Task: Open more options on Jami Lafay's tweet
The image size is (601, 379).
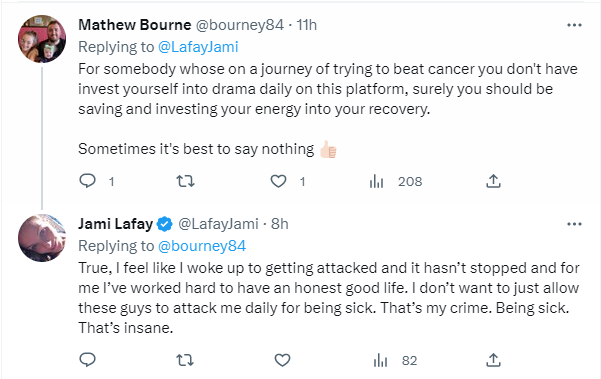Action: pos(574,224)
